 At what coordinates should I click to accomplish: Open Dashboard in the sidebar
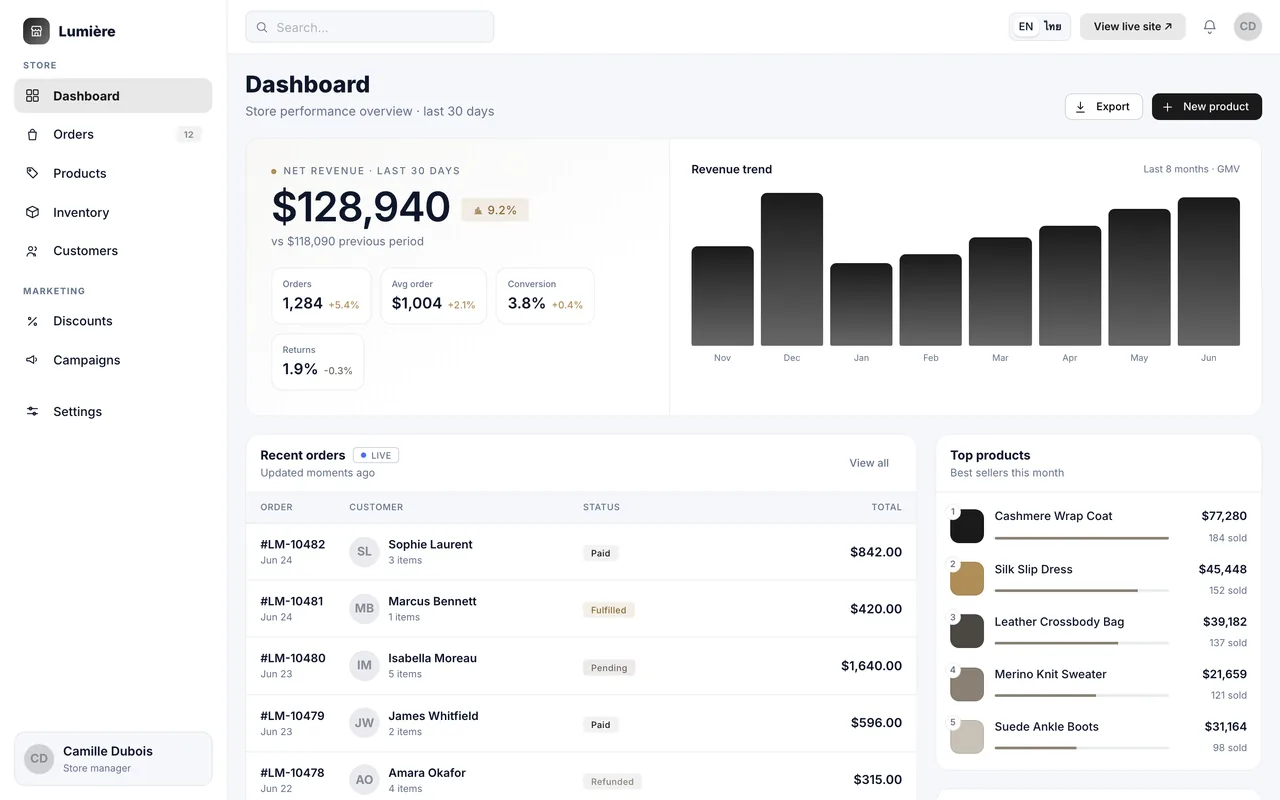pyautogui.click(x=113, y=96)
